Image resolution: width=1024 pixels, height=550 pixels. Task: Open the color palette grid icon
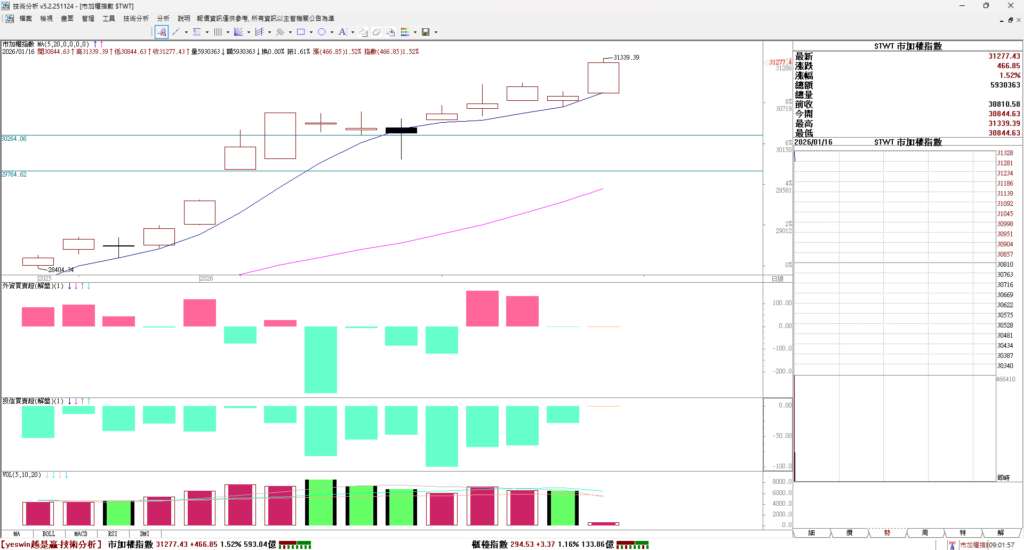(x=404, y=32)
